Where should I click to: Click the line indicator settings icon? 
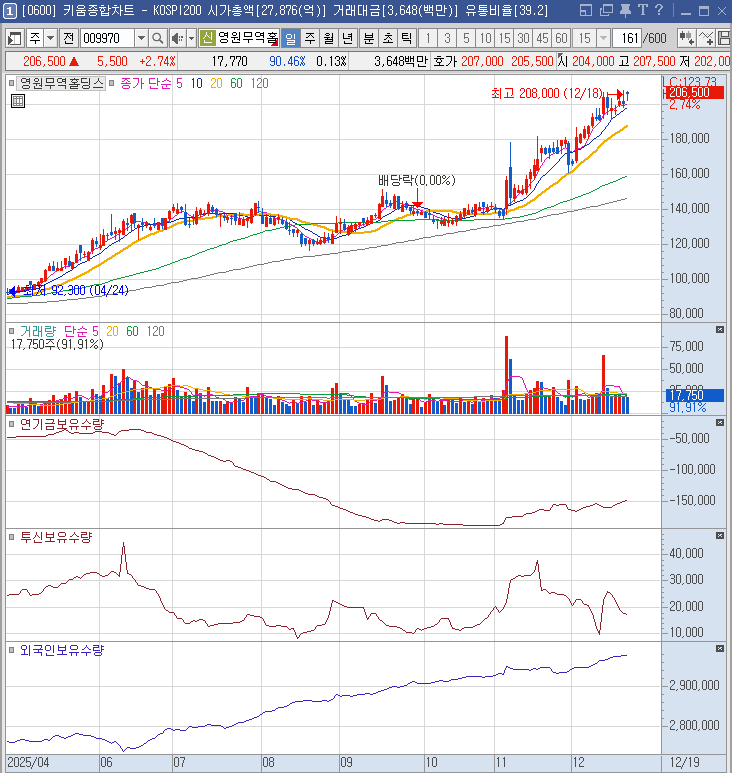pyautogui.click(x=708, y=38)
